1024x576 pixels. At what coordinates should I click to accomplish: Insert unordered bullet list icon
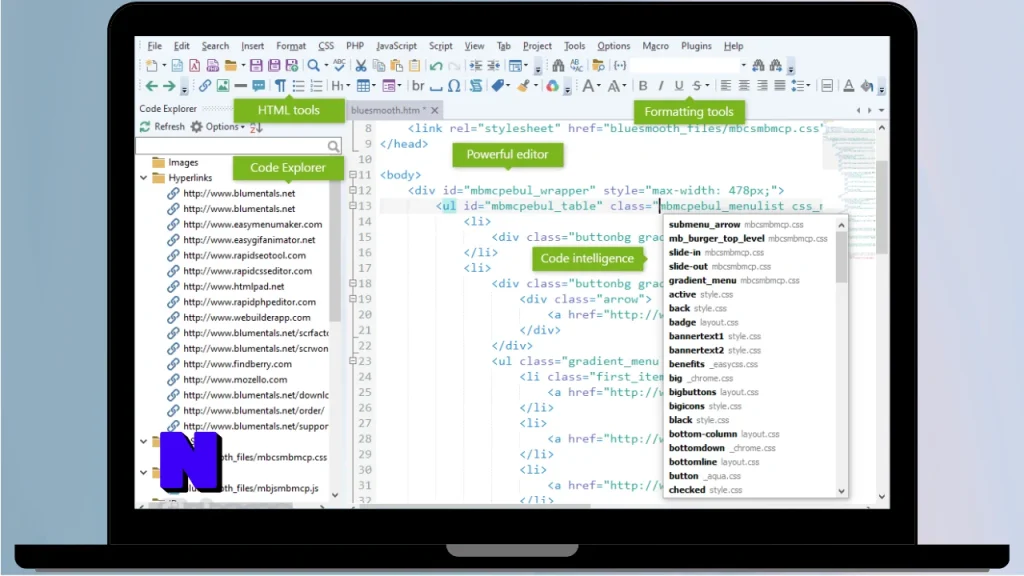tap(298, 86)
